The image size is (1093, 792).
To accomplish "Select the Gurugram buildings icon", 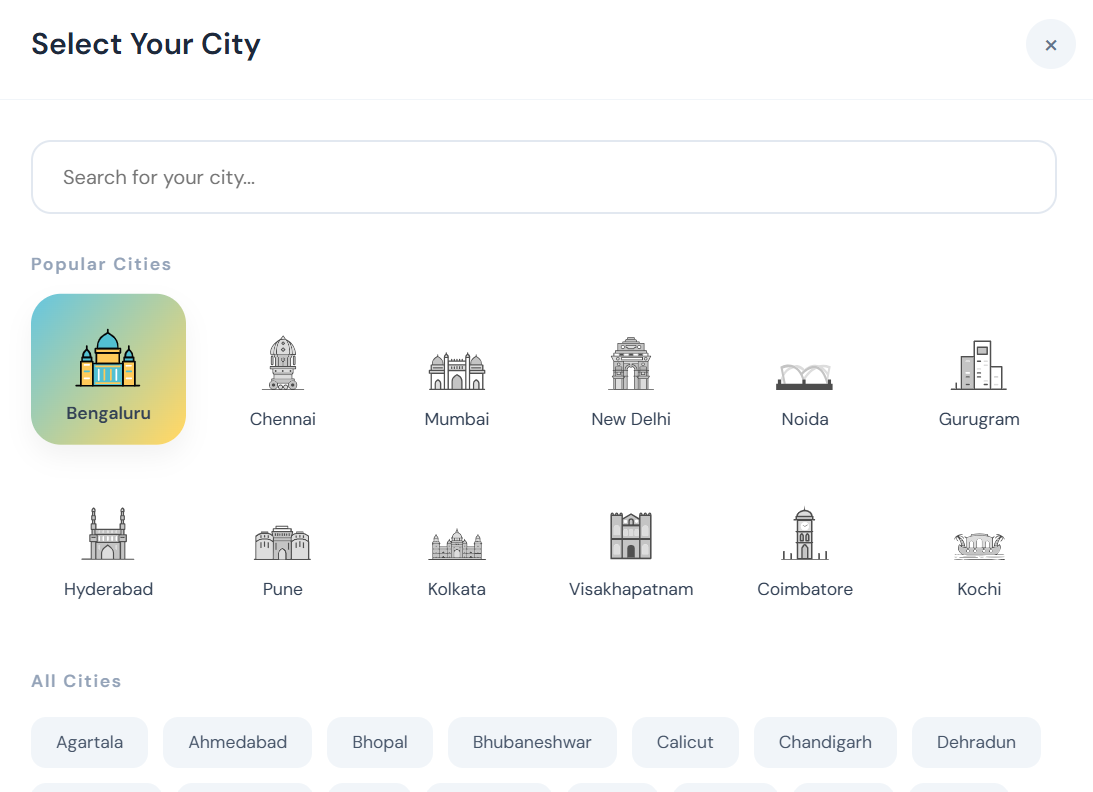I will coord(978,365).
